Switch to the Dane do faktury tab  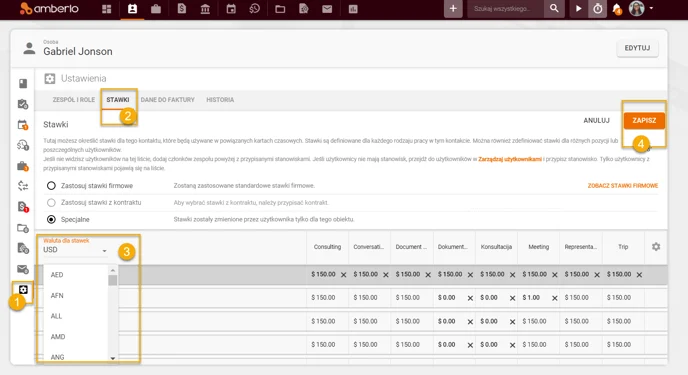(168, 100)
